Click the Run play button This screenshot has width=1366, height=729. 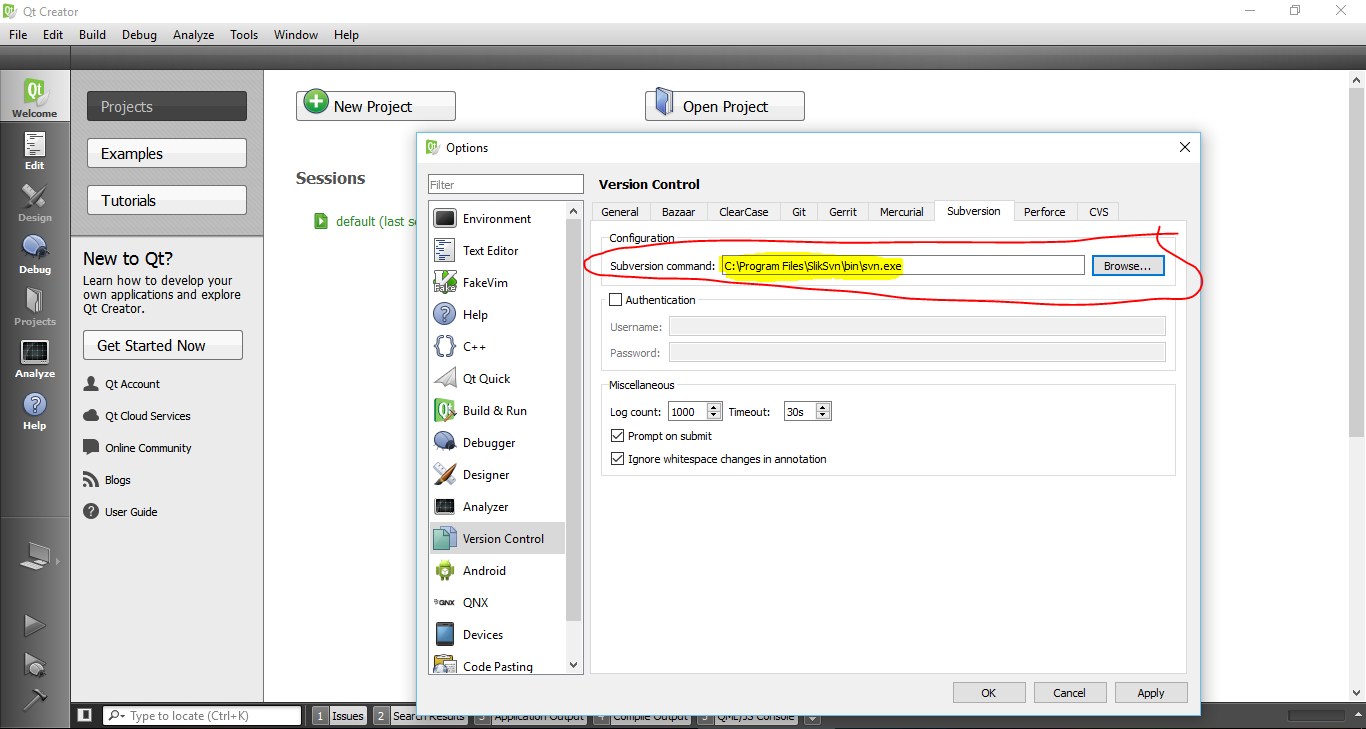pos(35,625)
